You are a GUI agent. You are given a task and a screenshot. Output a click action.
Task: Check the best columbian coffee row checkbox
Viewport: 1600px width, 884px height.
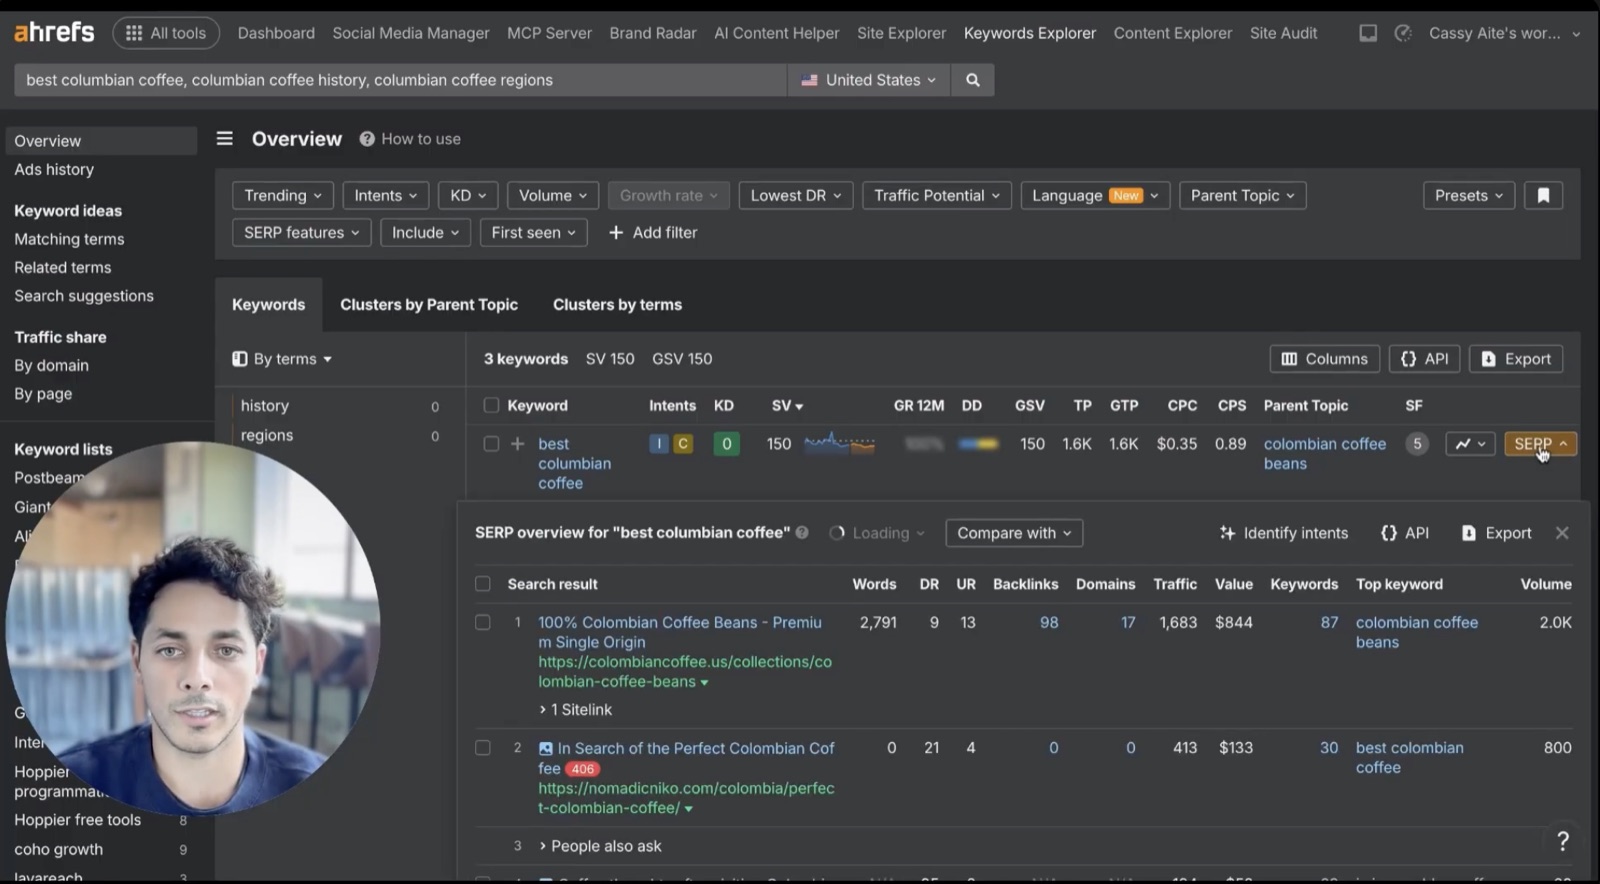[x=491, y=443]
